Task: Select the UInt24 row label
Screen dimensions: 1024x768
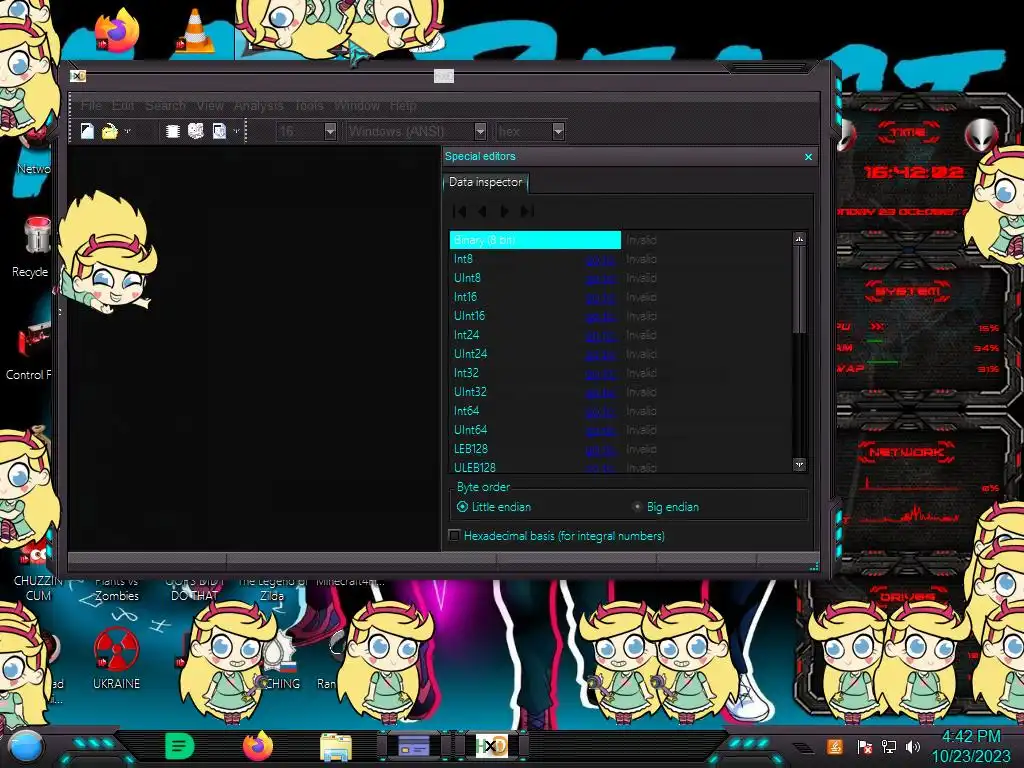Action: coord(470,354)
